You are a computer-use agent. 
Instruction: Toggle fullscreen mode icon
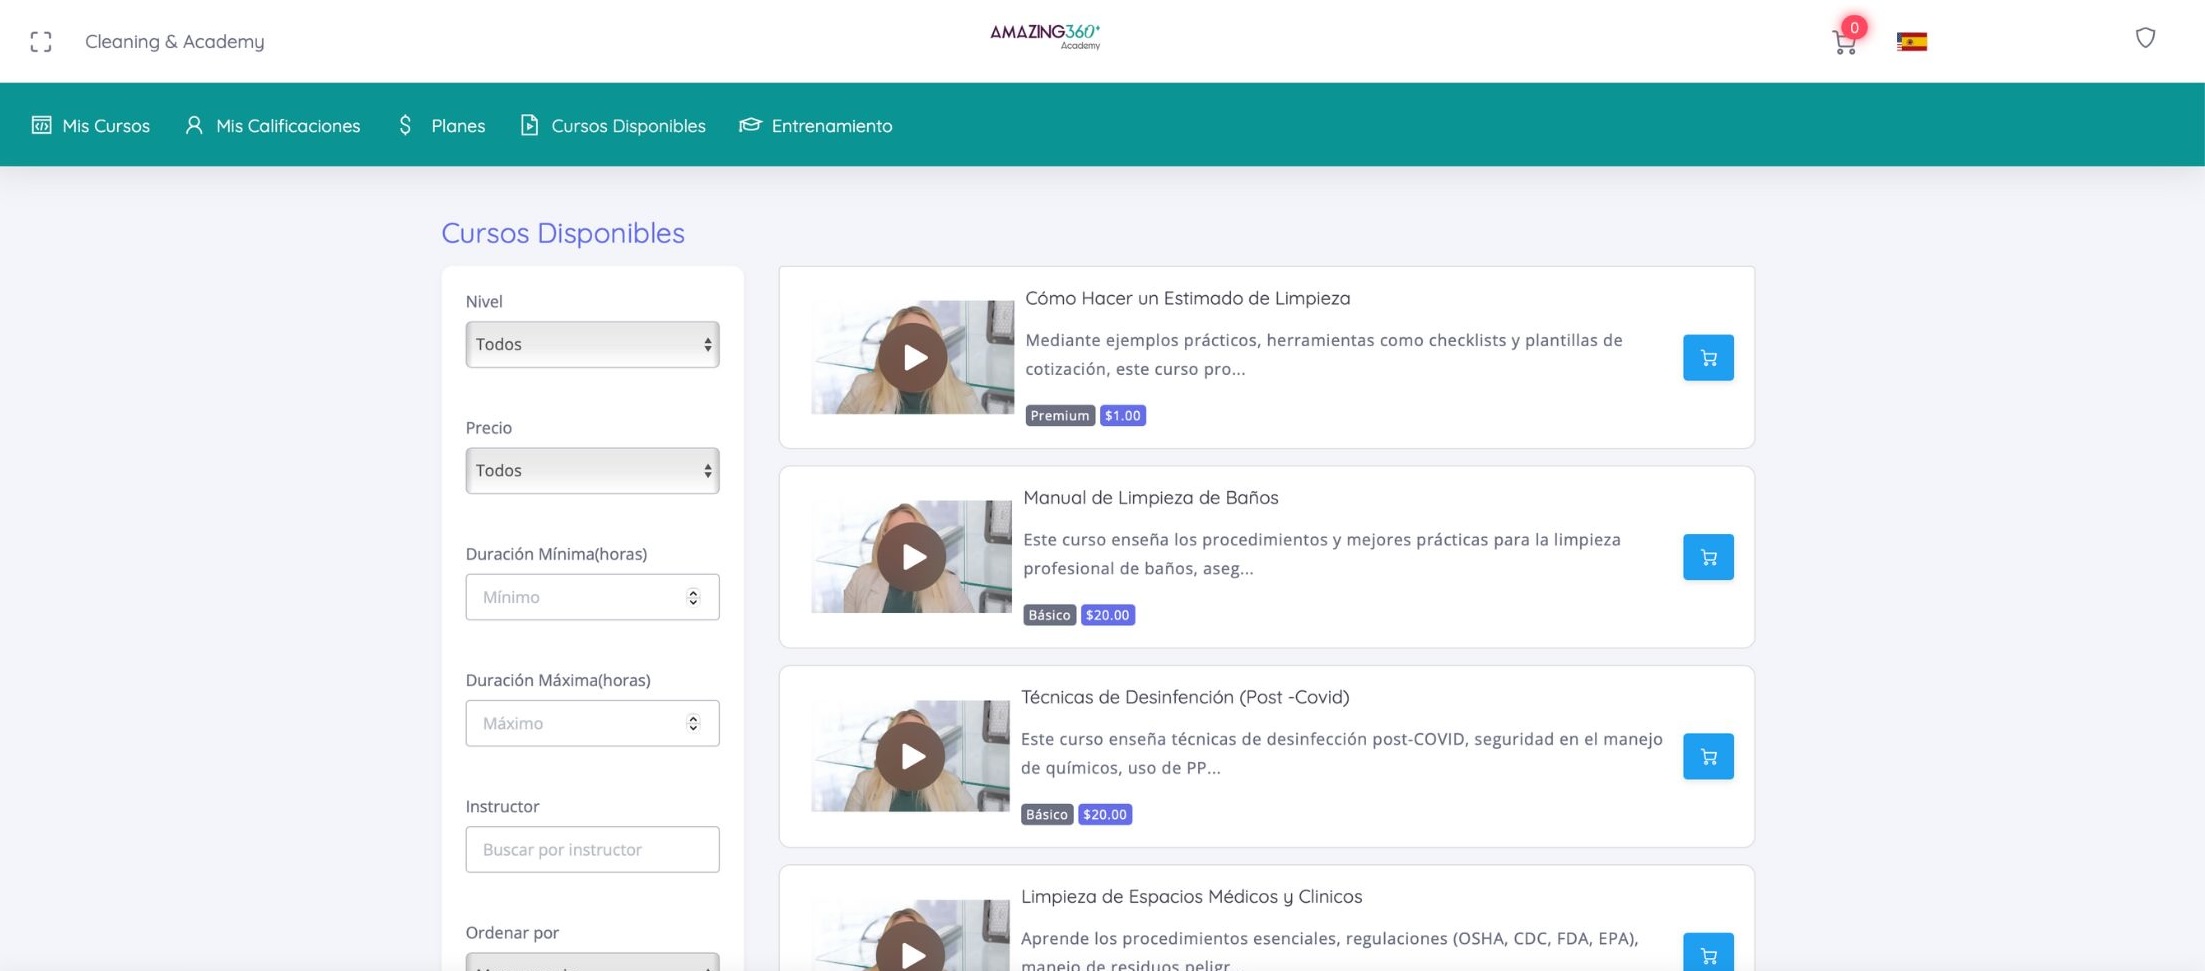pyautogui.click(x=41, y=41)
